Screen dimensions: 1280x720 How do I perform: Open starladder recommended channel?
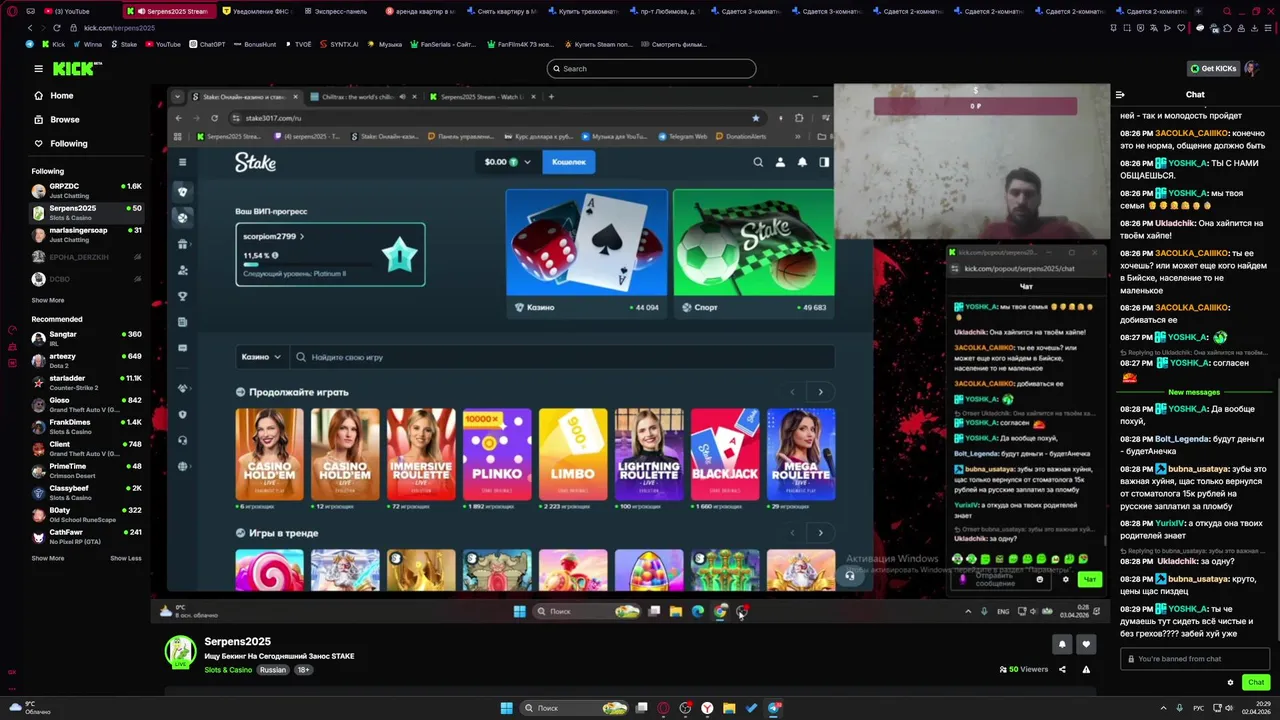tap(86, 382)
